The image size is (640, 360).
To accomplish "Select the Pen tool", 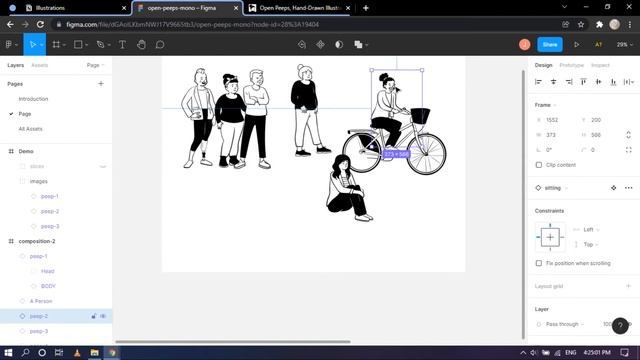I will point(100,44).
